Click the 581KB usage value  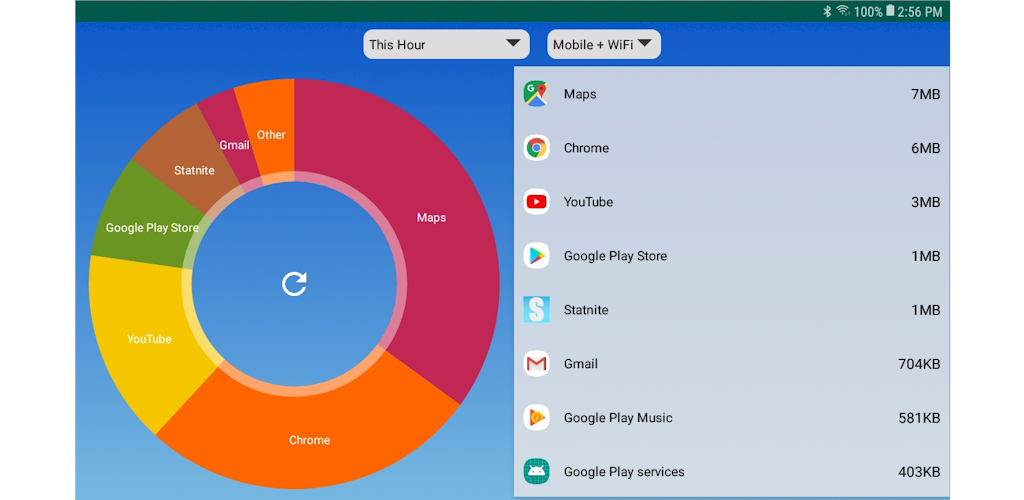[x=920, y=418]
